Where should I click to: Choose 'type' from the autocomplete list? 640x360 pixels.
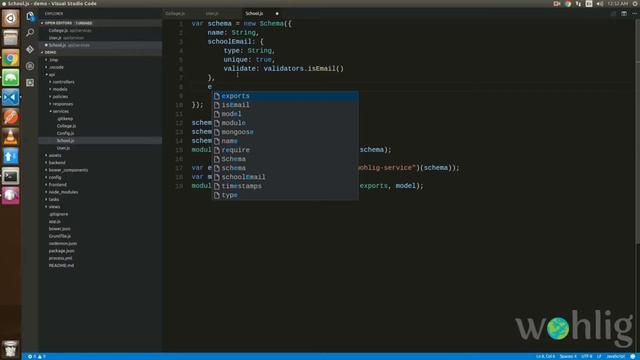click(x=285, y=195)
